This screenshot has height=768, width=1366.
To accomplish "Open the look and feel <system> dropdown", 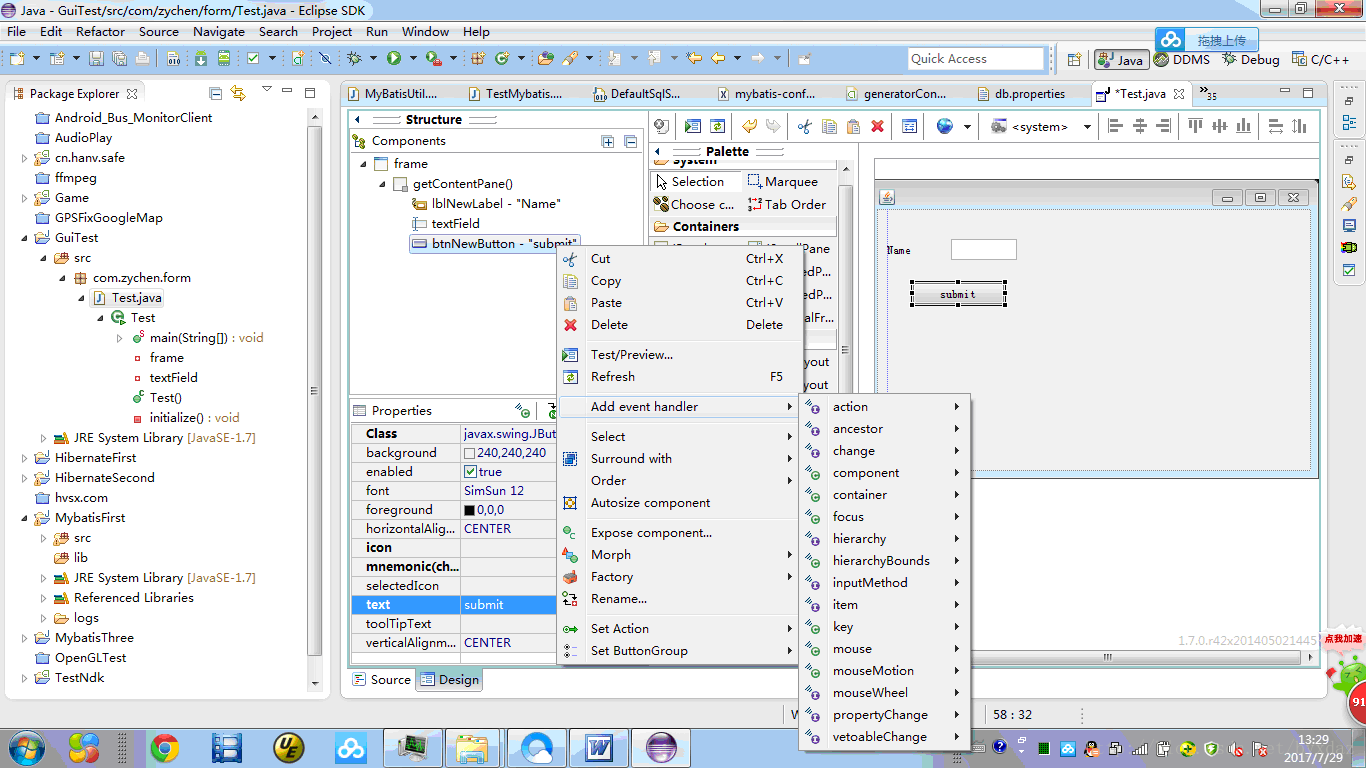I will click(x=1087, y=127).
